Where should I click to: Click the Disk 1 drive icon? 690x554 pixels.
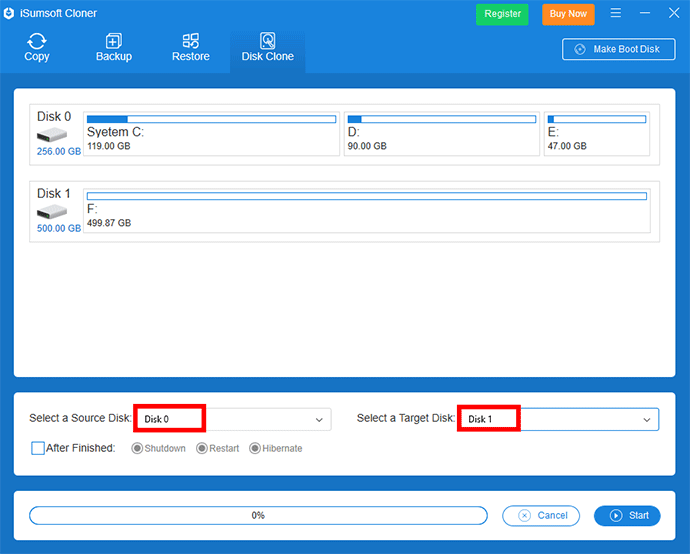point(53,212)
